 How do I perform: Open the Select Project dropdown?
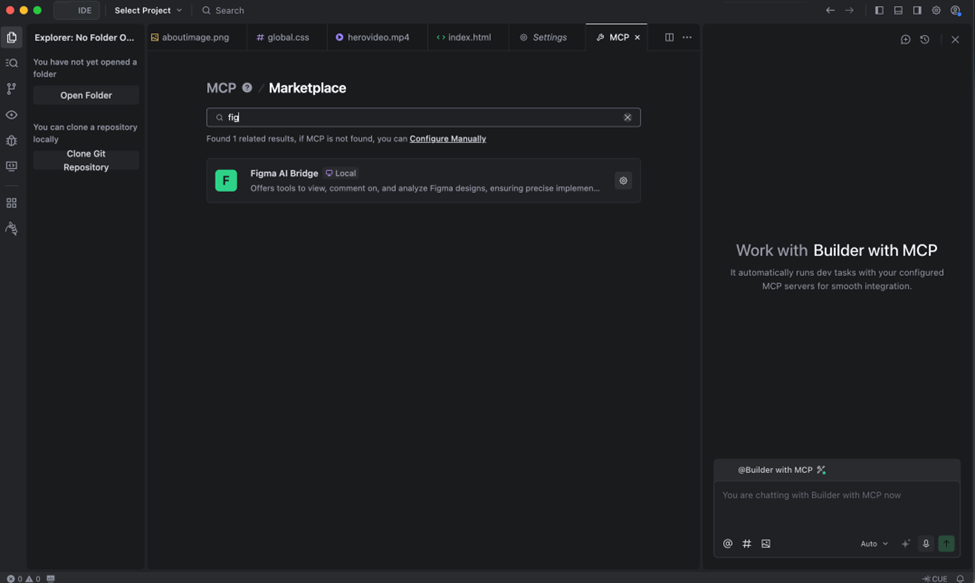coord(148,10)
